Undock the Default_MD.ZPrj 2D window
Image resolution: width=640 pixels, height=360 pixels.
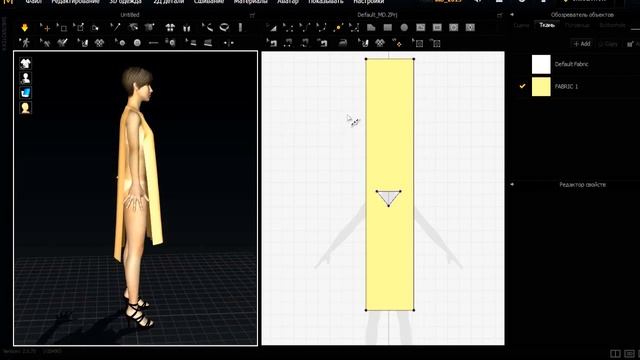click(x=499, y=15)
